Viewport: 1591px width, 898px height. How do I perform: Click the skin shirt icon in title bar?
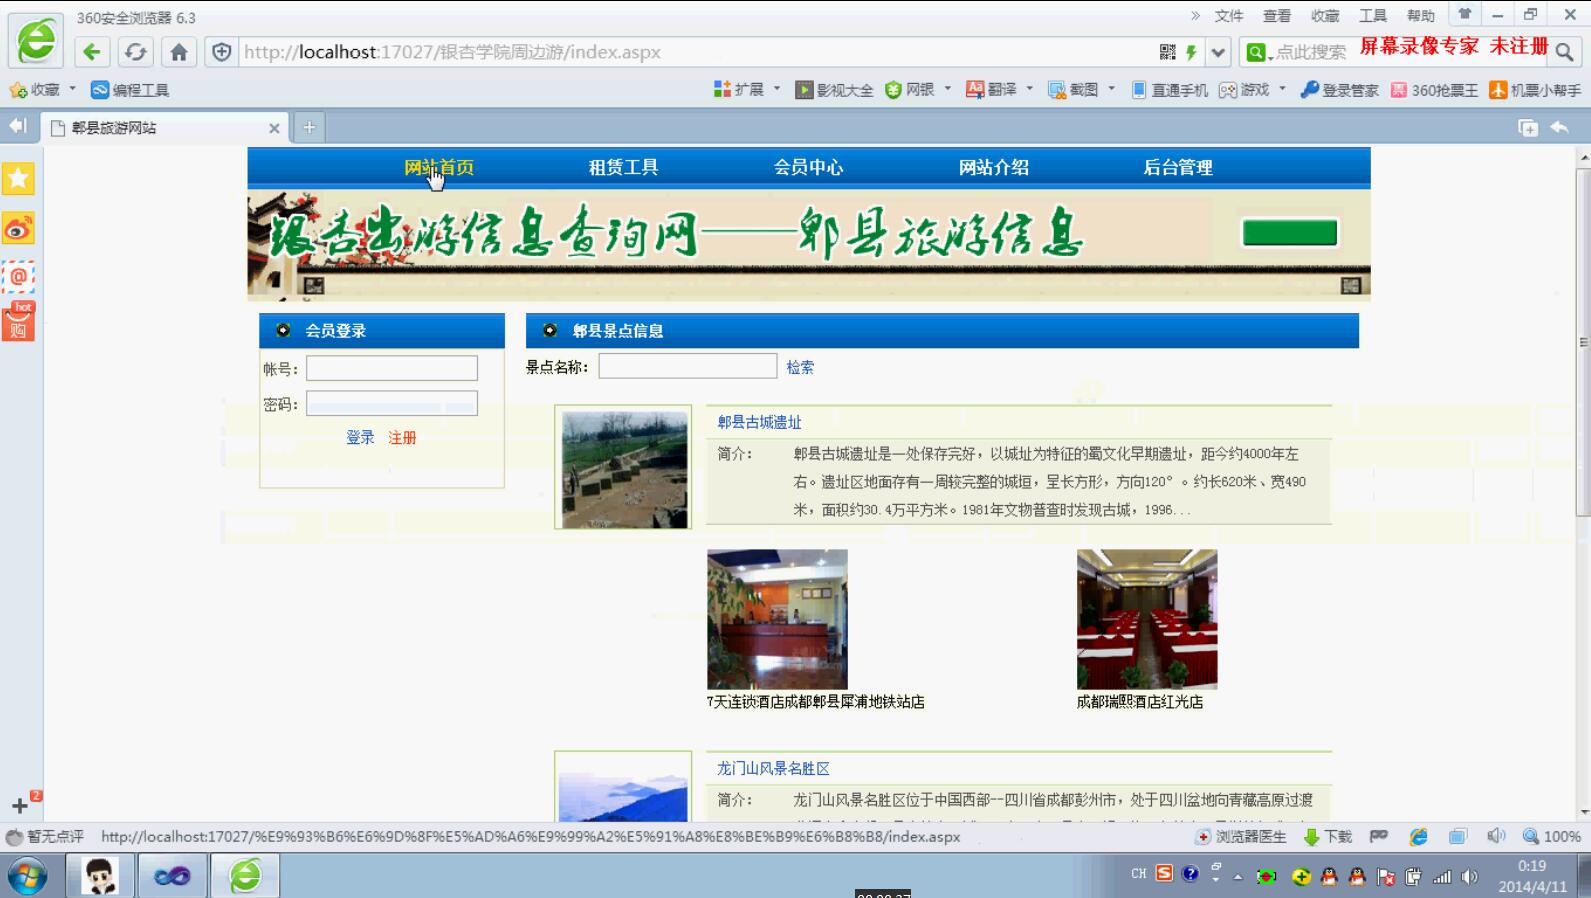(x=1465, y=14)
